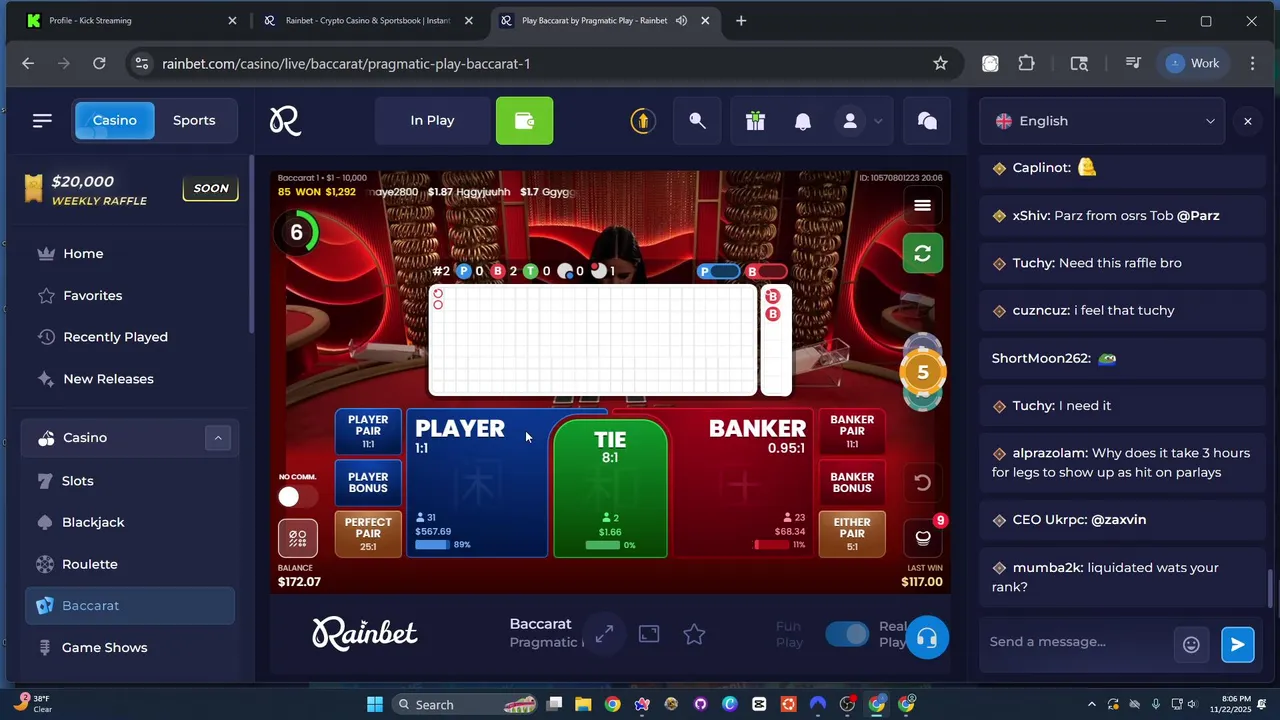Click the undo bet arrow in game

coord(922,483)
